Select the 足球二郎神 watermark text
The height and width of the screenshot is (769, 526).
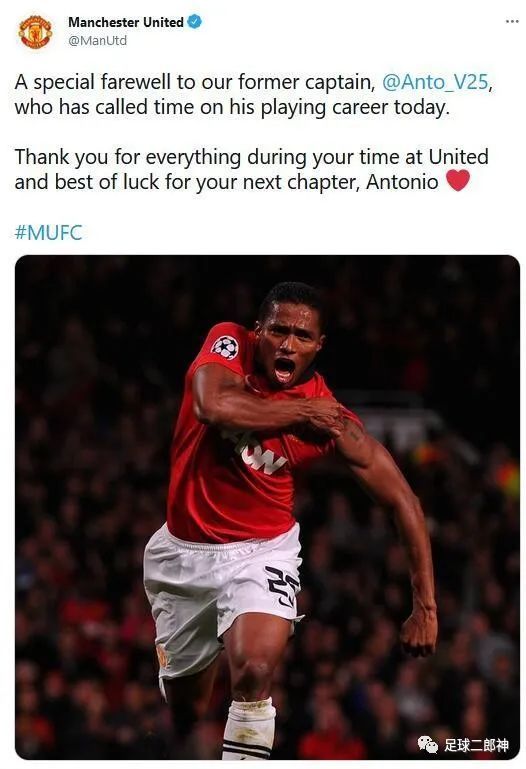tap(476, 745)
